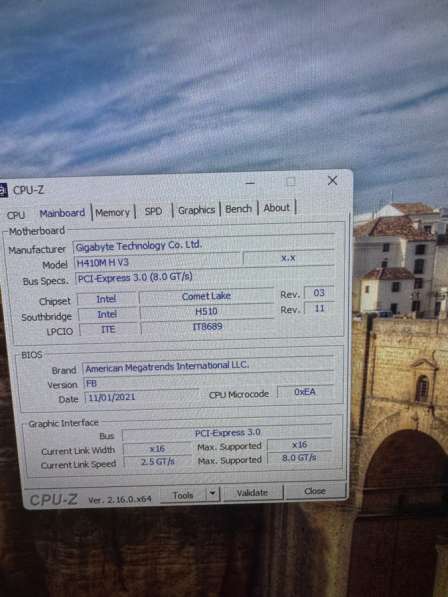Click the Chipset vendor Intel field

106,299
